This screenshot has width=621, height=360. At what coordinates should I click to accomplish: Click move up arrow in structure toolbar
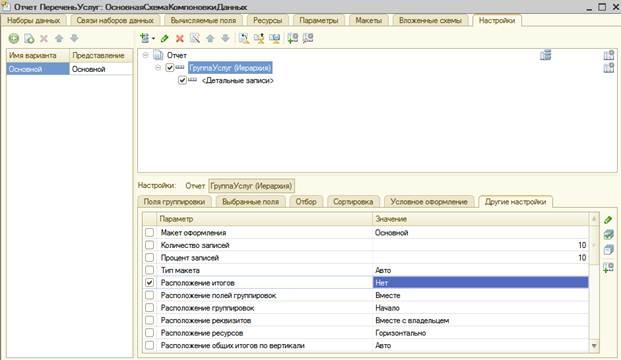(210, 38)
